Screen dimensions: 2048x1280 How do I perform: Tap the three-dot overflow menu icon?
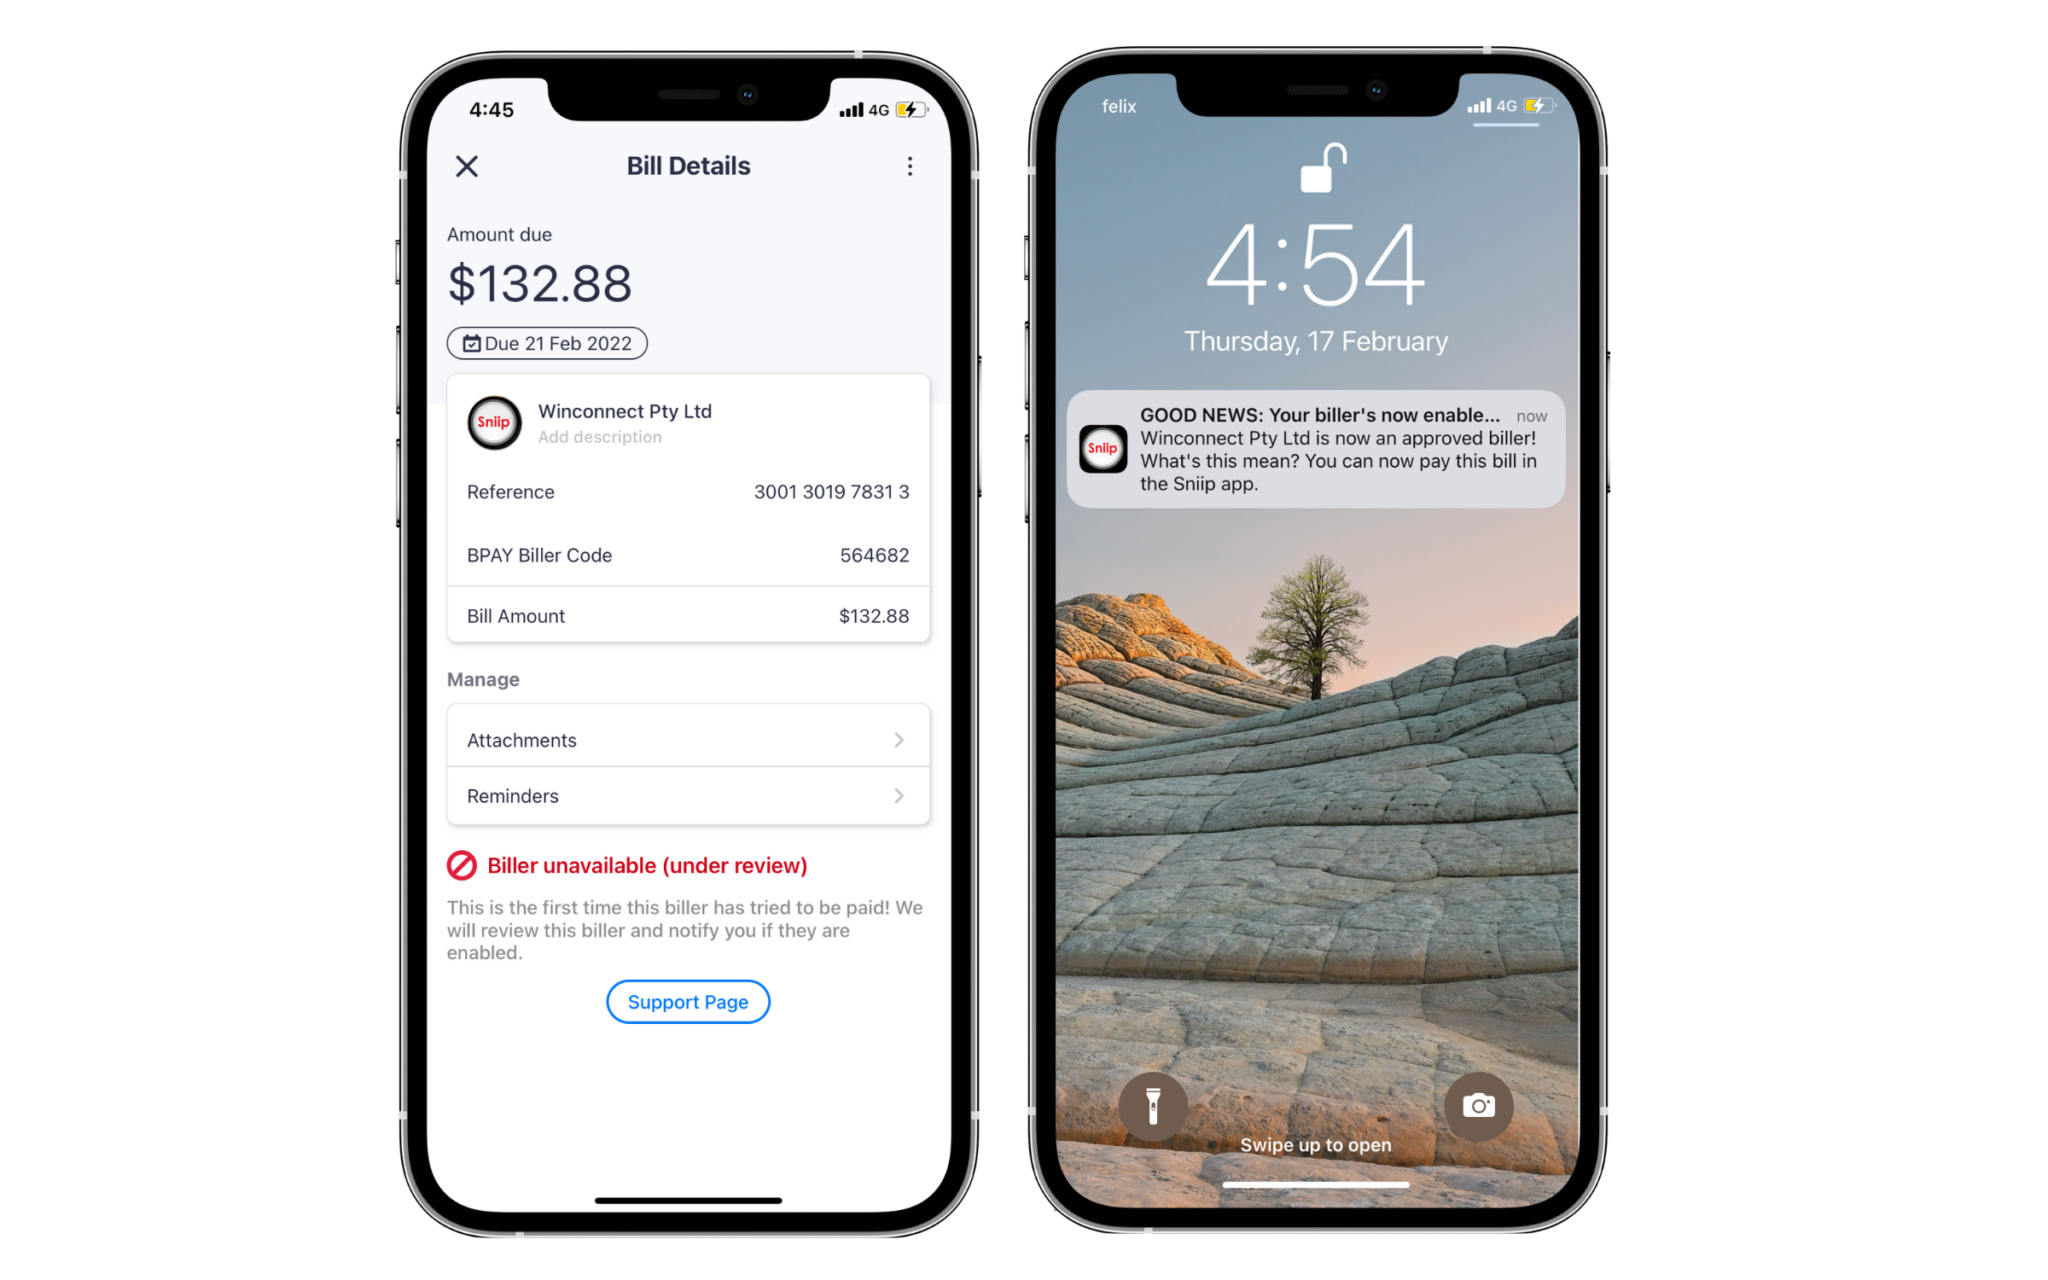point(911,167)
